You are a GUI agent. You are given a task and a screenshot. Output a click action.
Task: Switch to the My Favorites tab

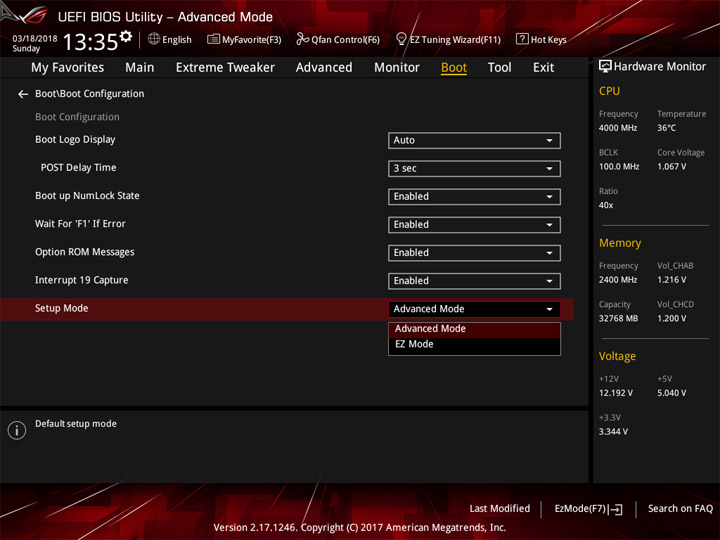[68, 68]
